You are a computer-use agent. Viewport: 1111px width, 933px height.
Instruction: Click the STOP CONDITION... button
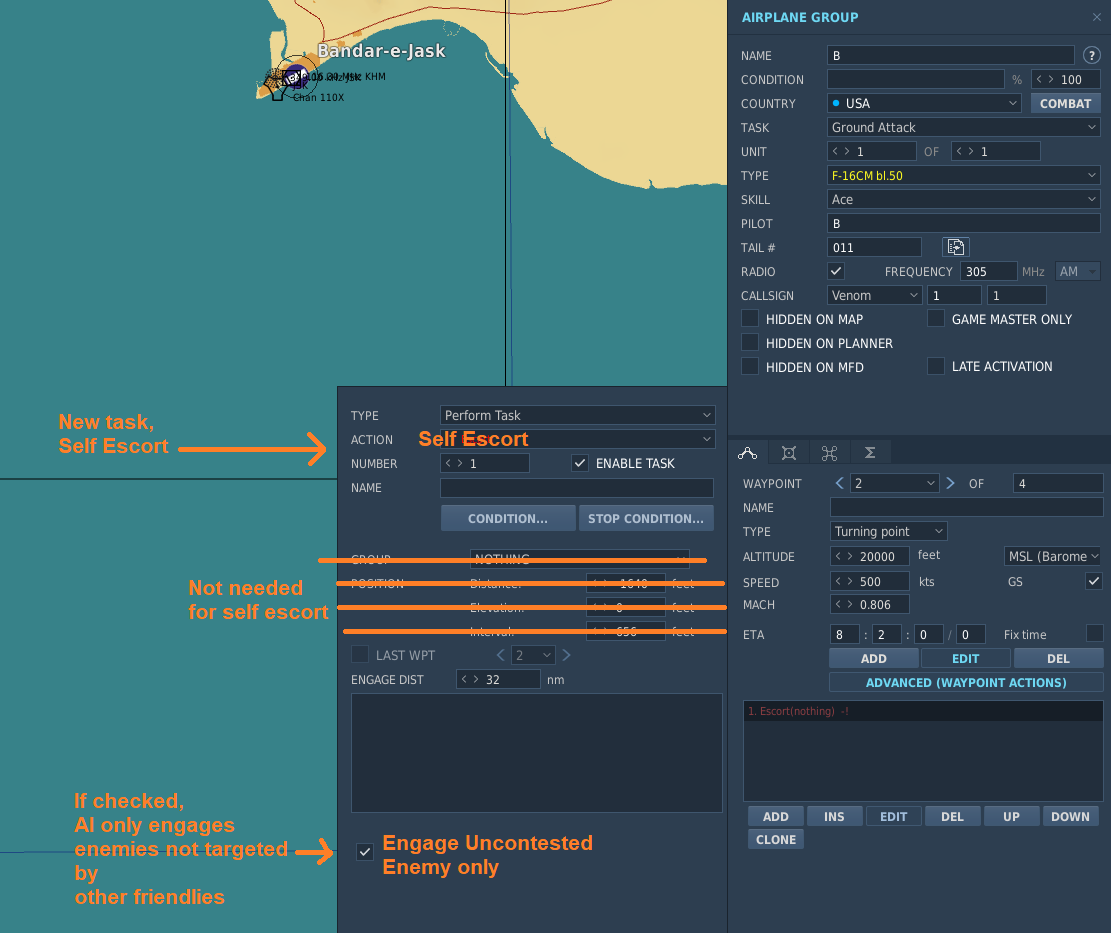point(646,519)
